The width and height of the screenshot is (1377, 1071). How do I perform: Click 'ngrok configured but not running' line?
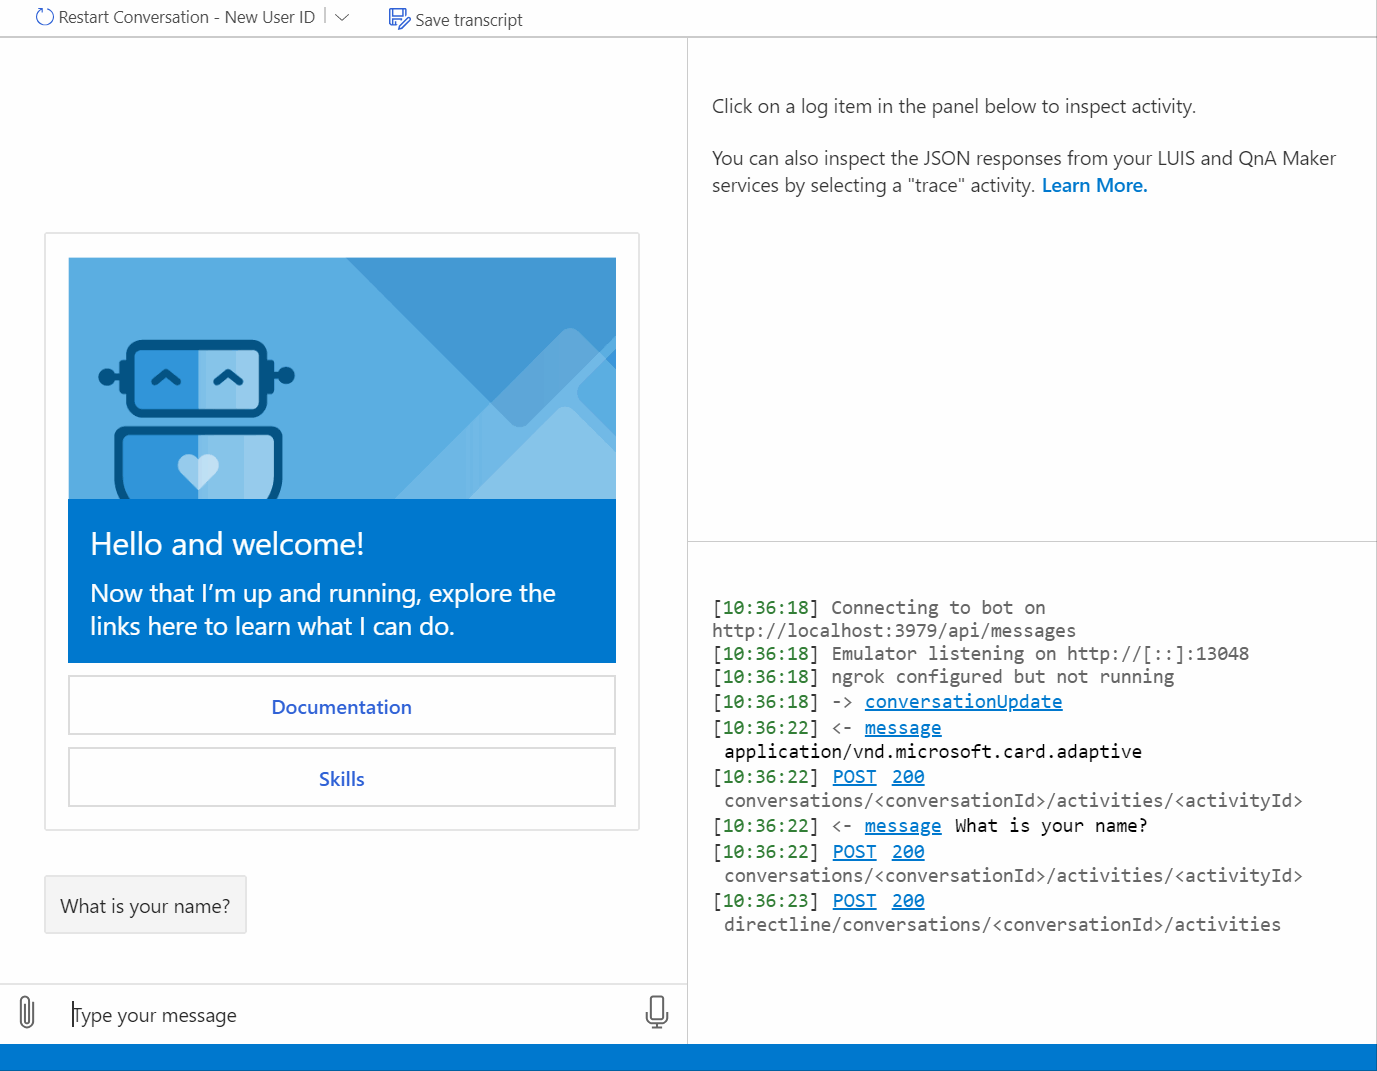(x=1003, y=677)
